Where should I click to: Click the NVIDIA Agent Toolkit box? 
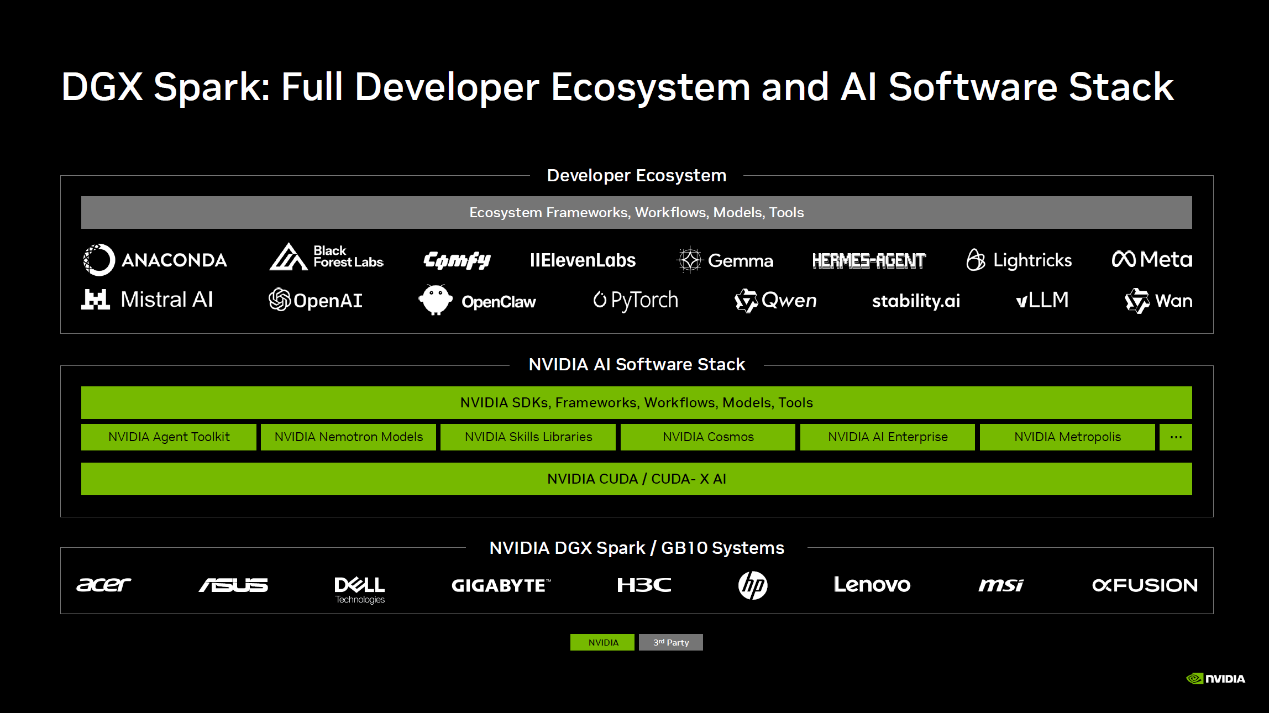(169, 437)
